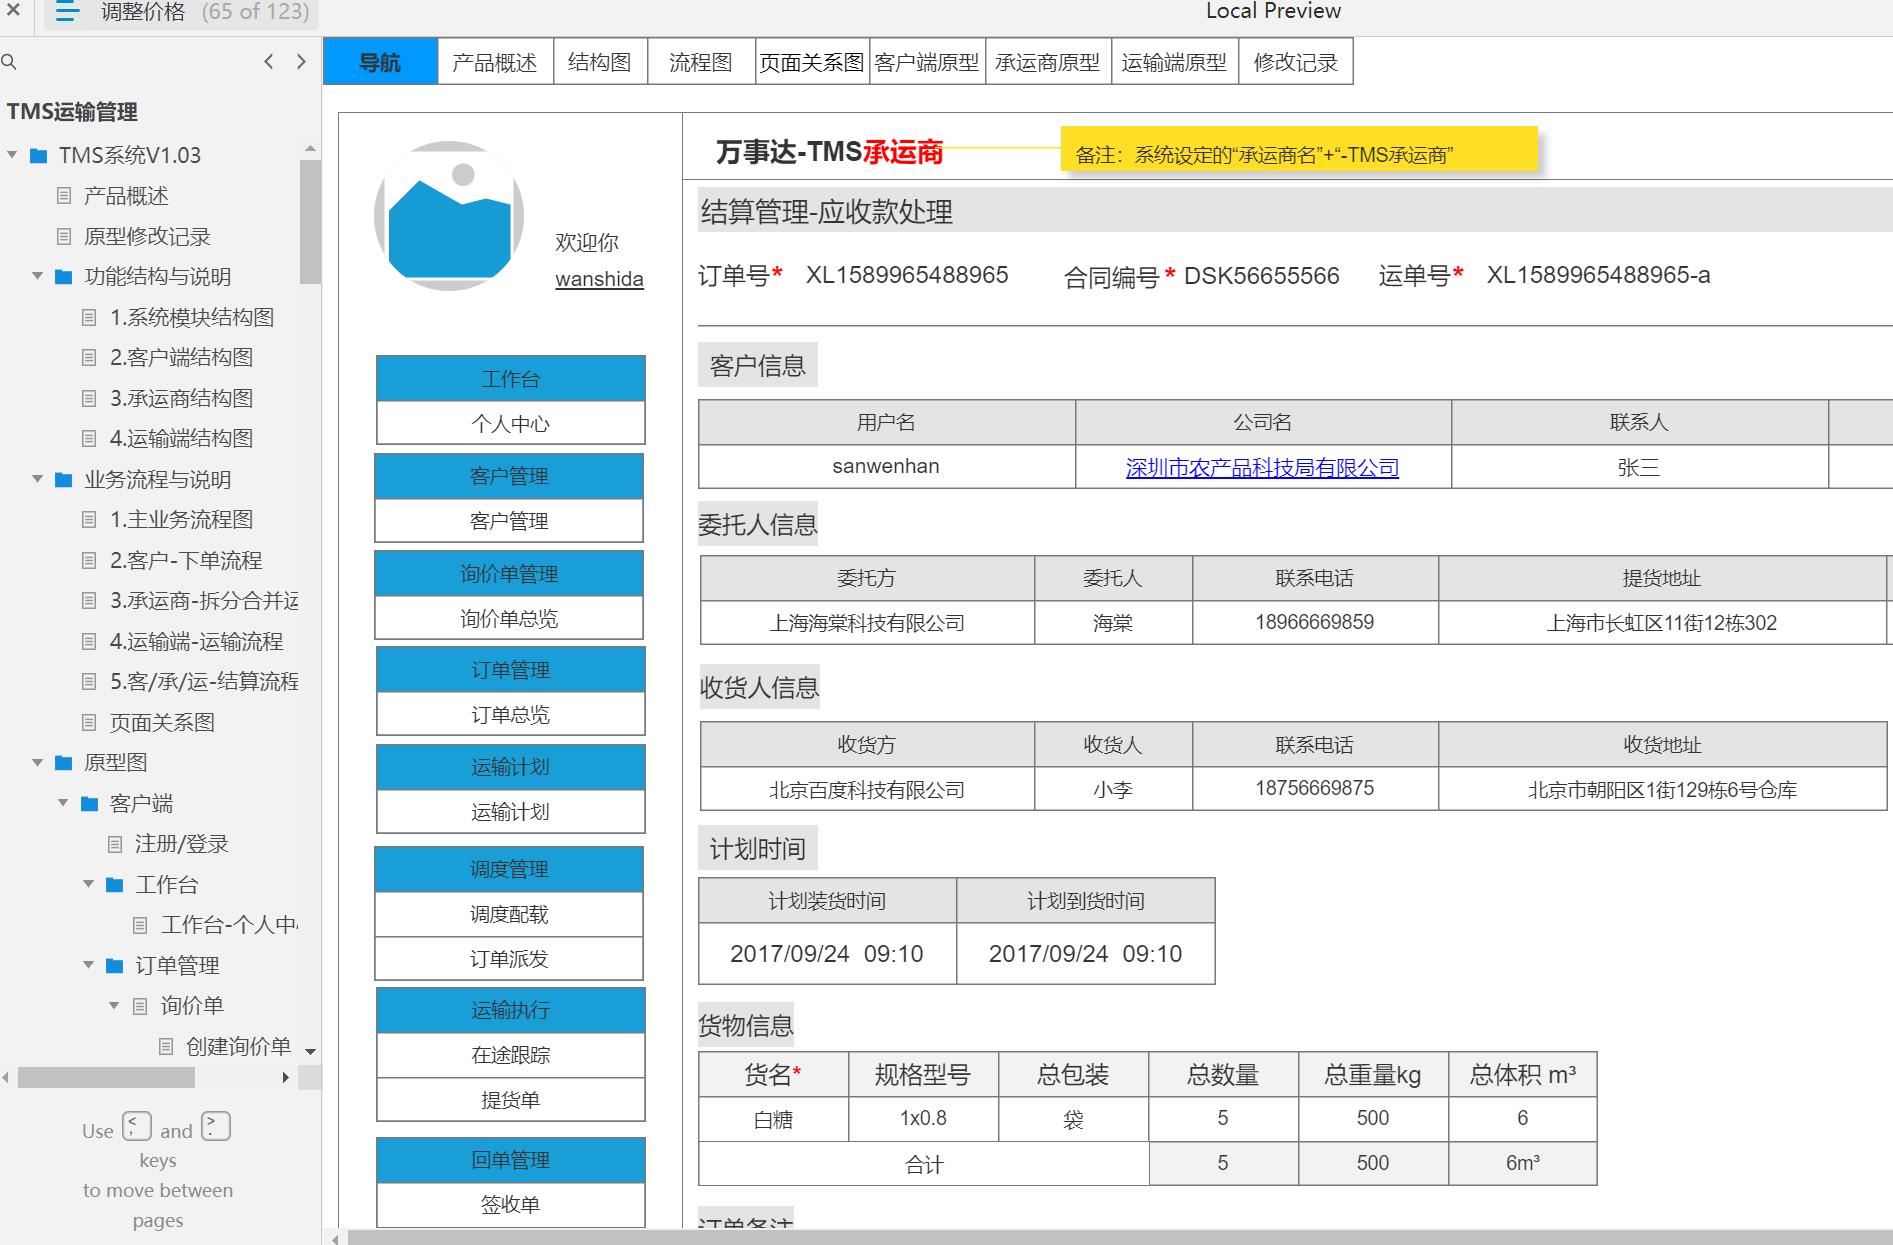Open 订单派发 in the navigation menu
This screenshot has width=1893, height=1245.
point(509,959)
